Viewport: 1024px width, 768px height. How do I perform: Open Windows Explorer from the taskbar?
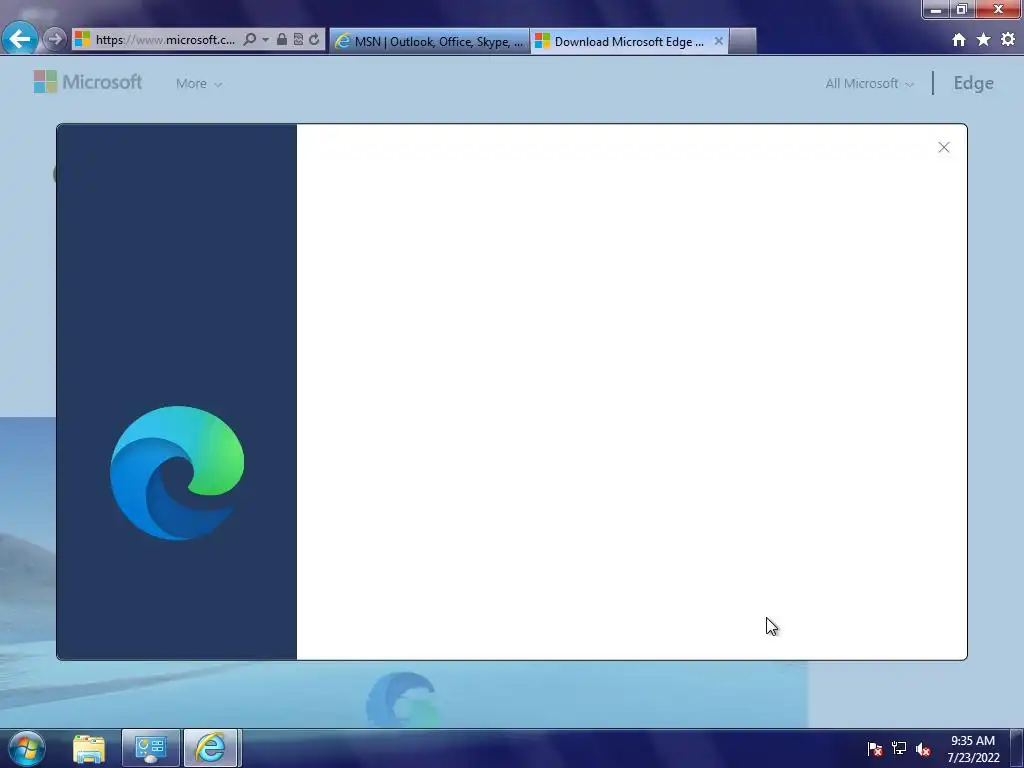point(89,748)
